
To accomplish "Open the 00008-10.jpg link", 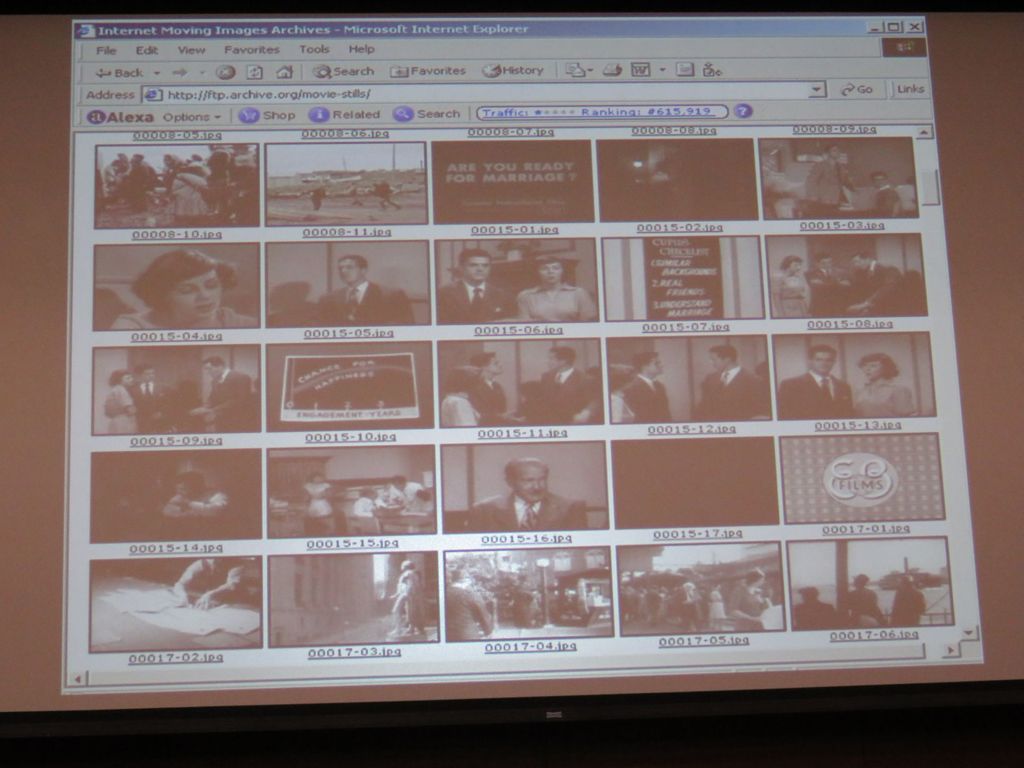I will (x=177, y=234).
